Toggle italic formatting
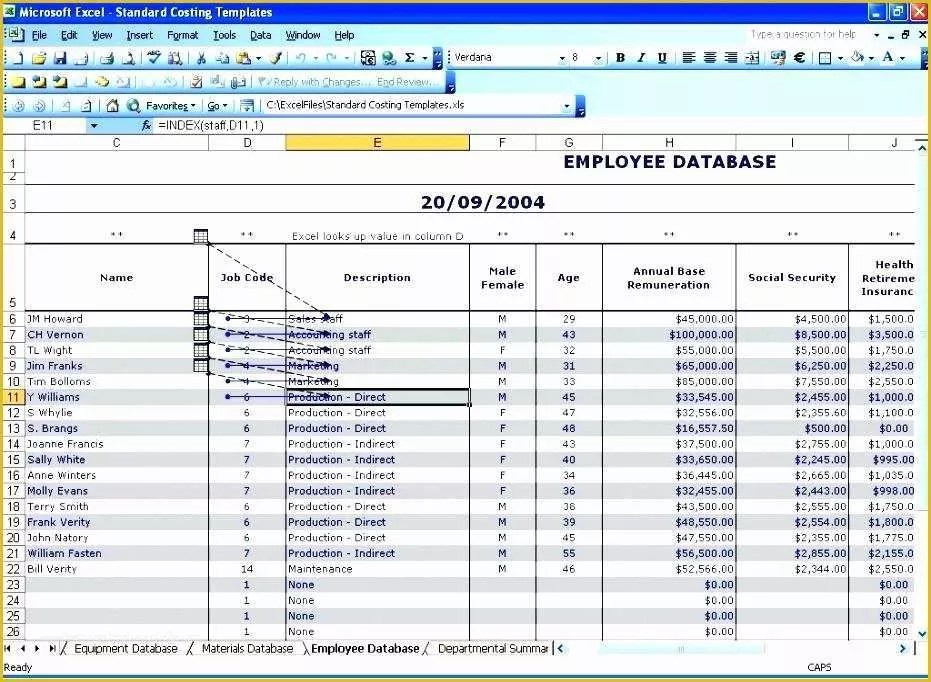 tap(640, 57)
